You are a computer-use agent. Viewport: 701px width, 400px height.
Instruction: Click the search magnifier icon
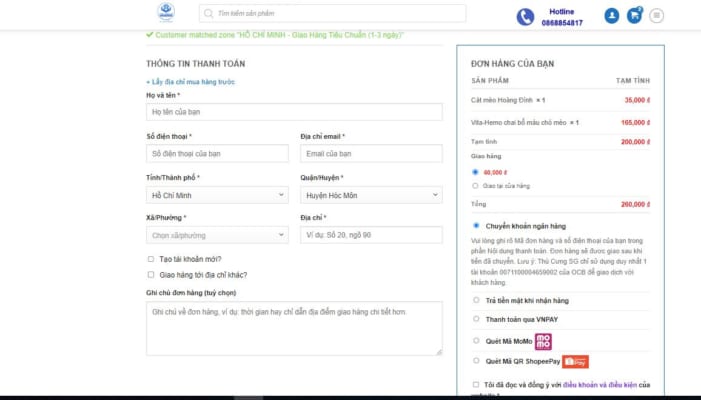coord(208,14)
